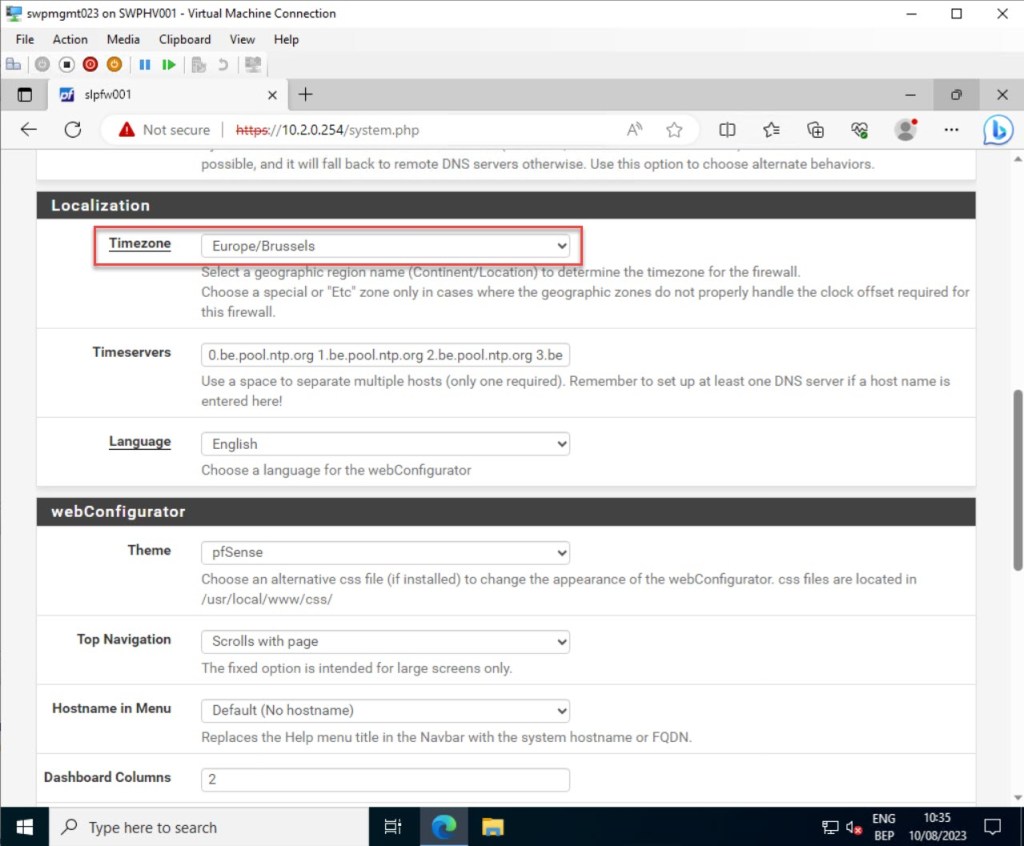The width and height of the screenshot is (1024, 846).
Task: Open Edge split screen view
Action: coord(727,130)
